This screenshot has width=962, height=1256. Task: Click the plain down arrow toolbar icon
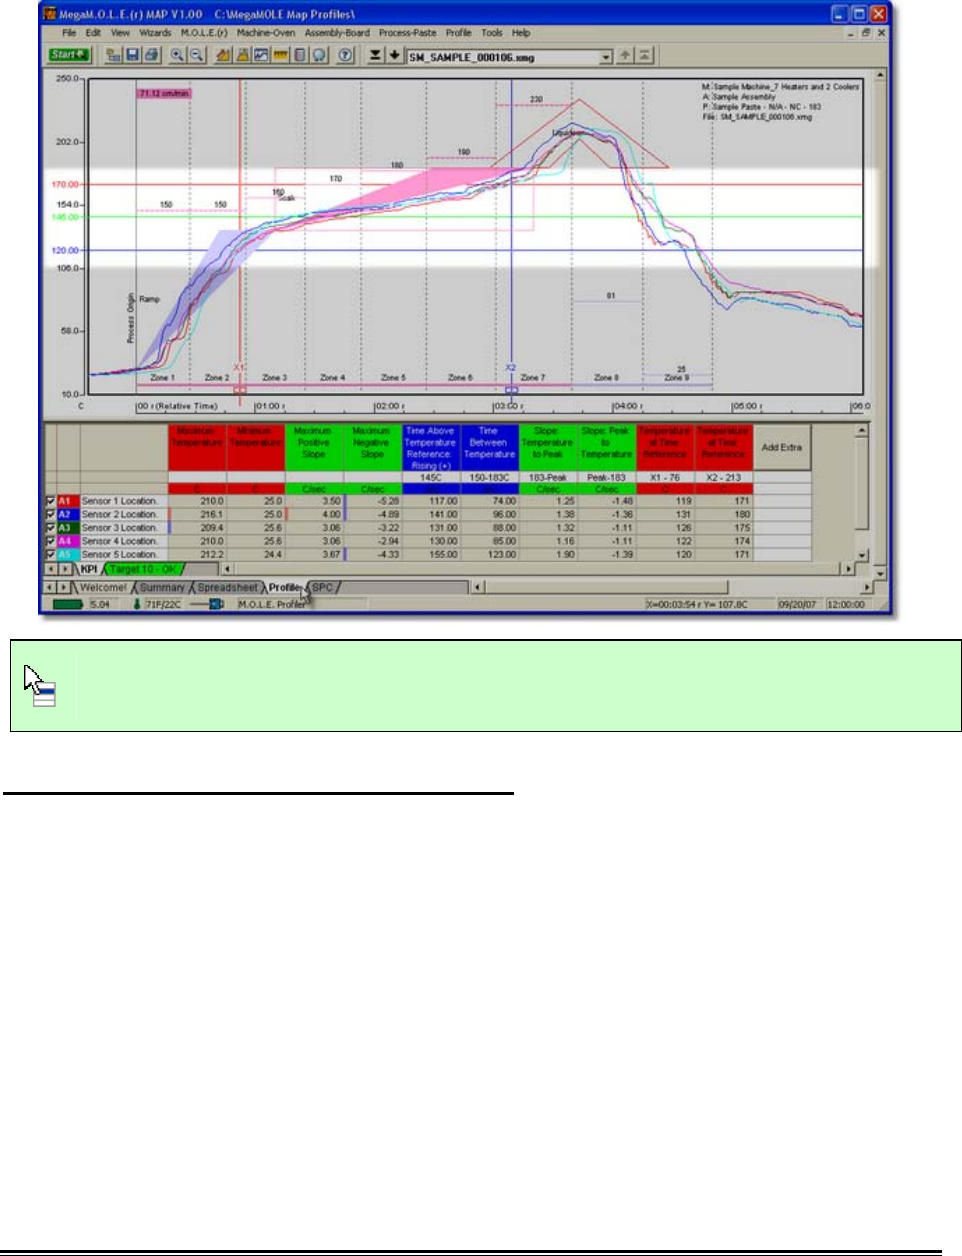click(x=394, y=56)
